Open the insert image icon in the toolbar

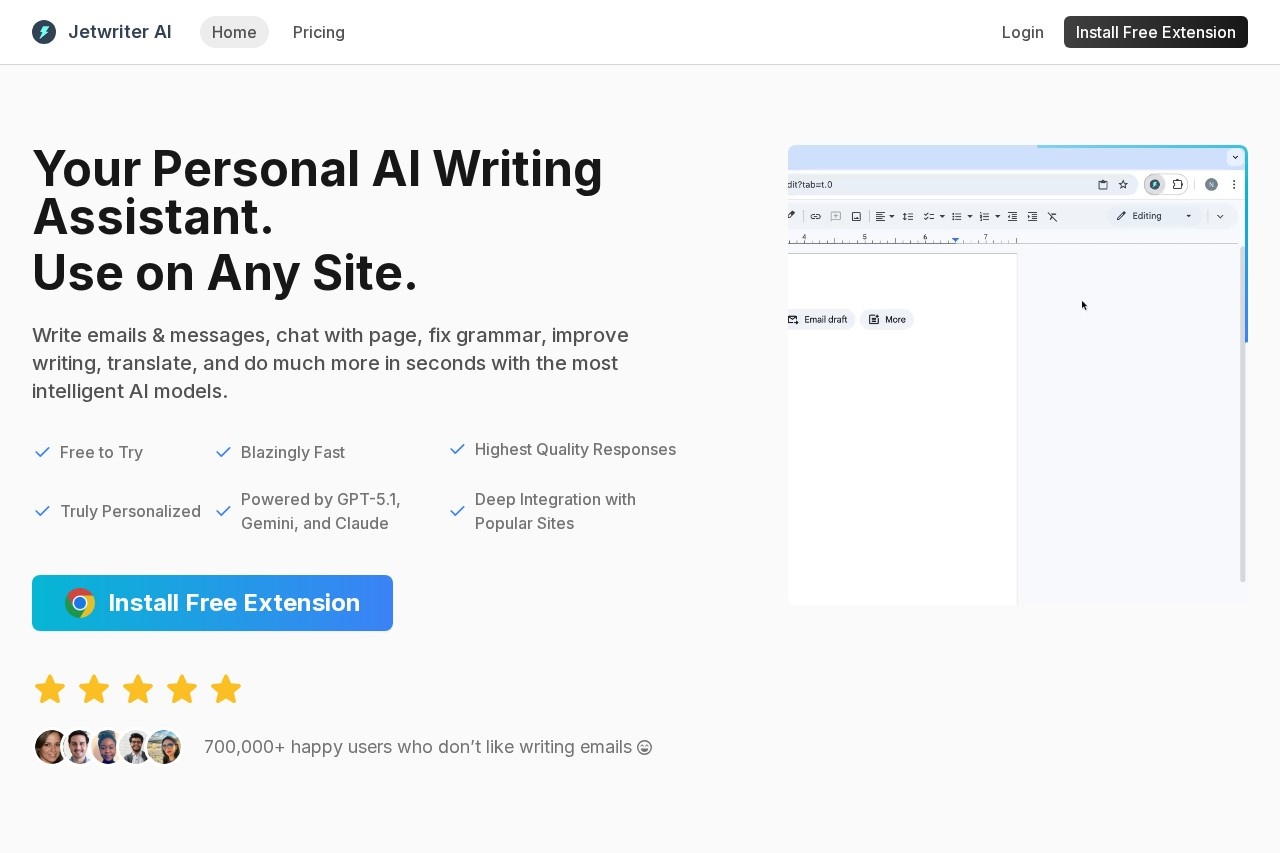856,216
